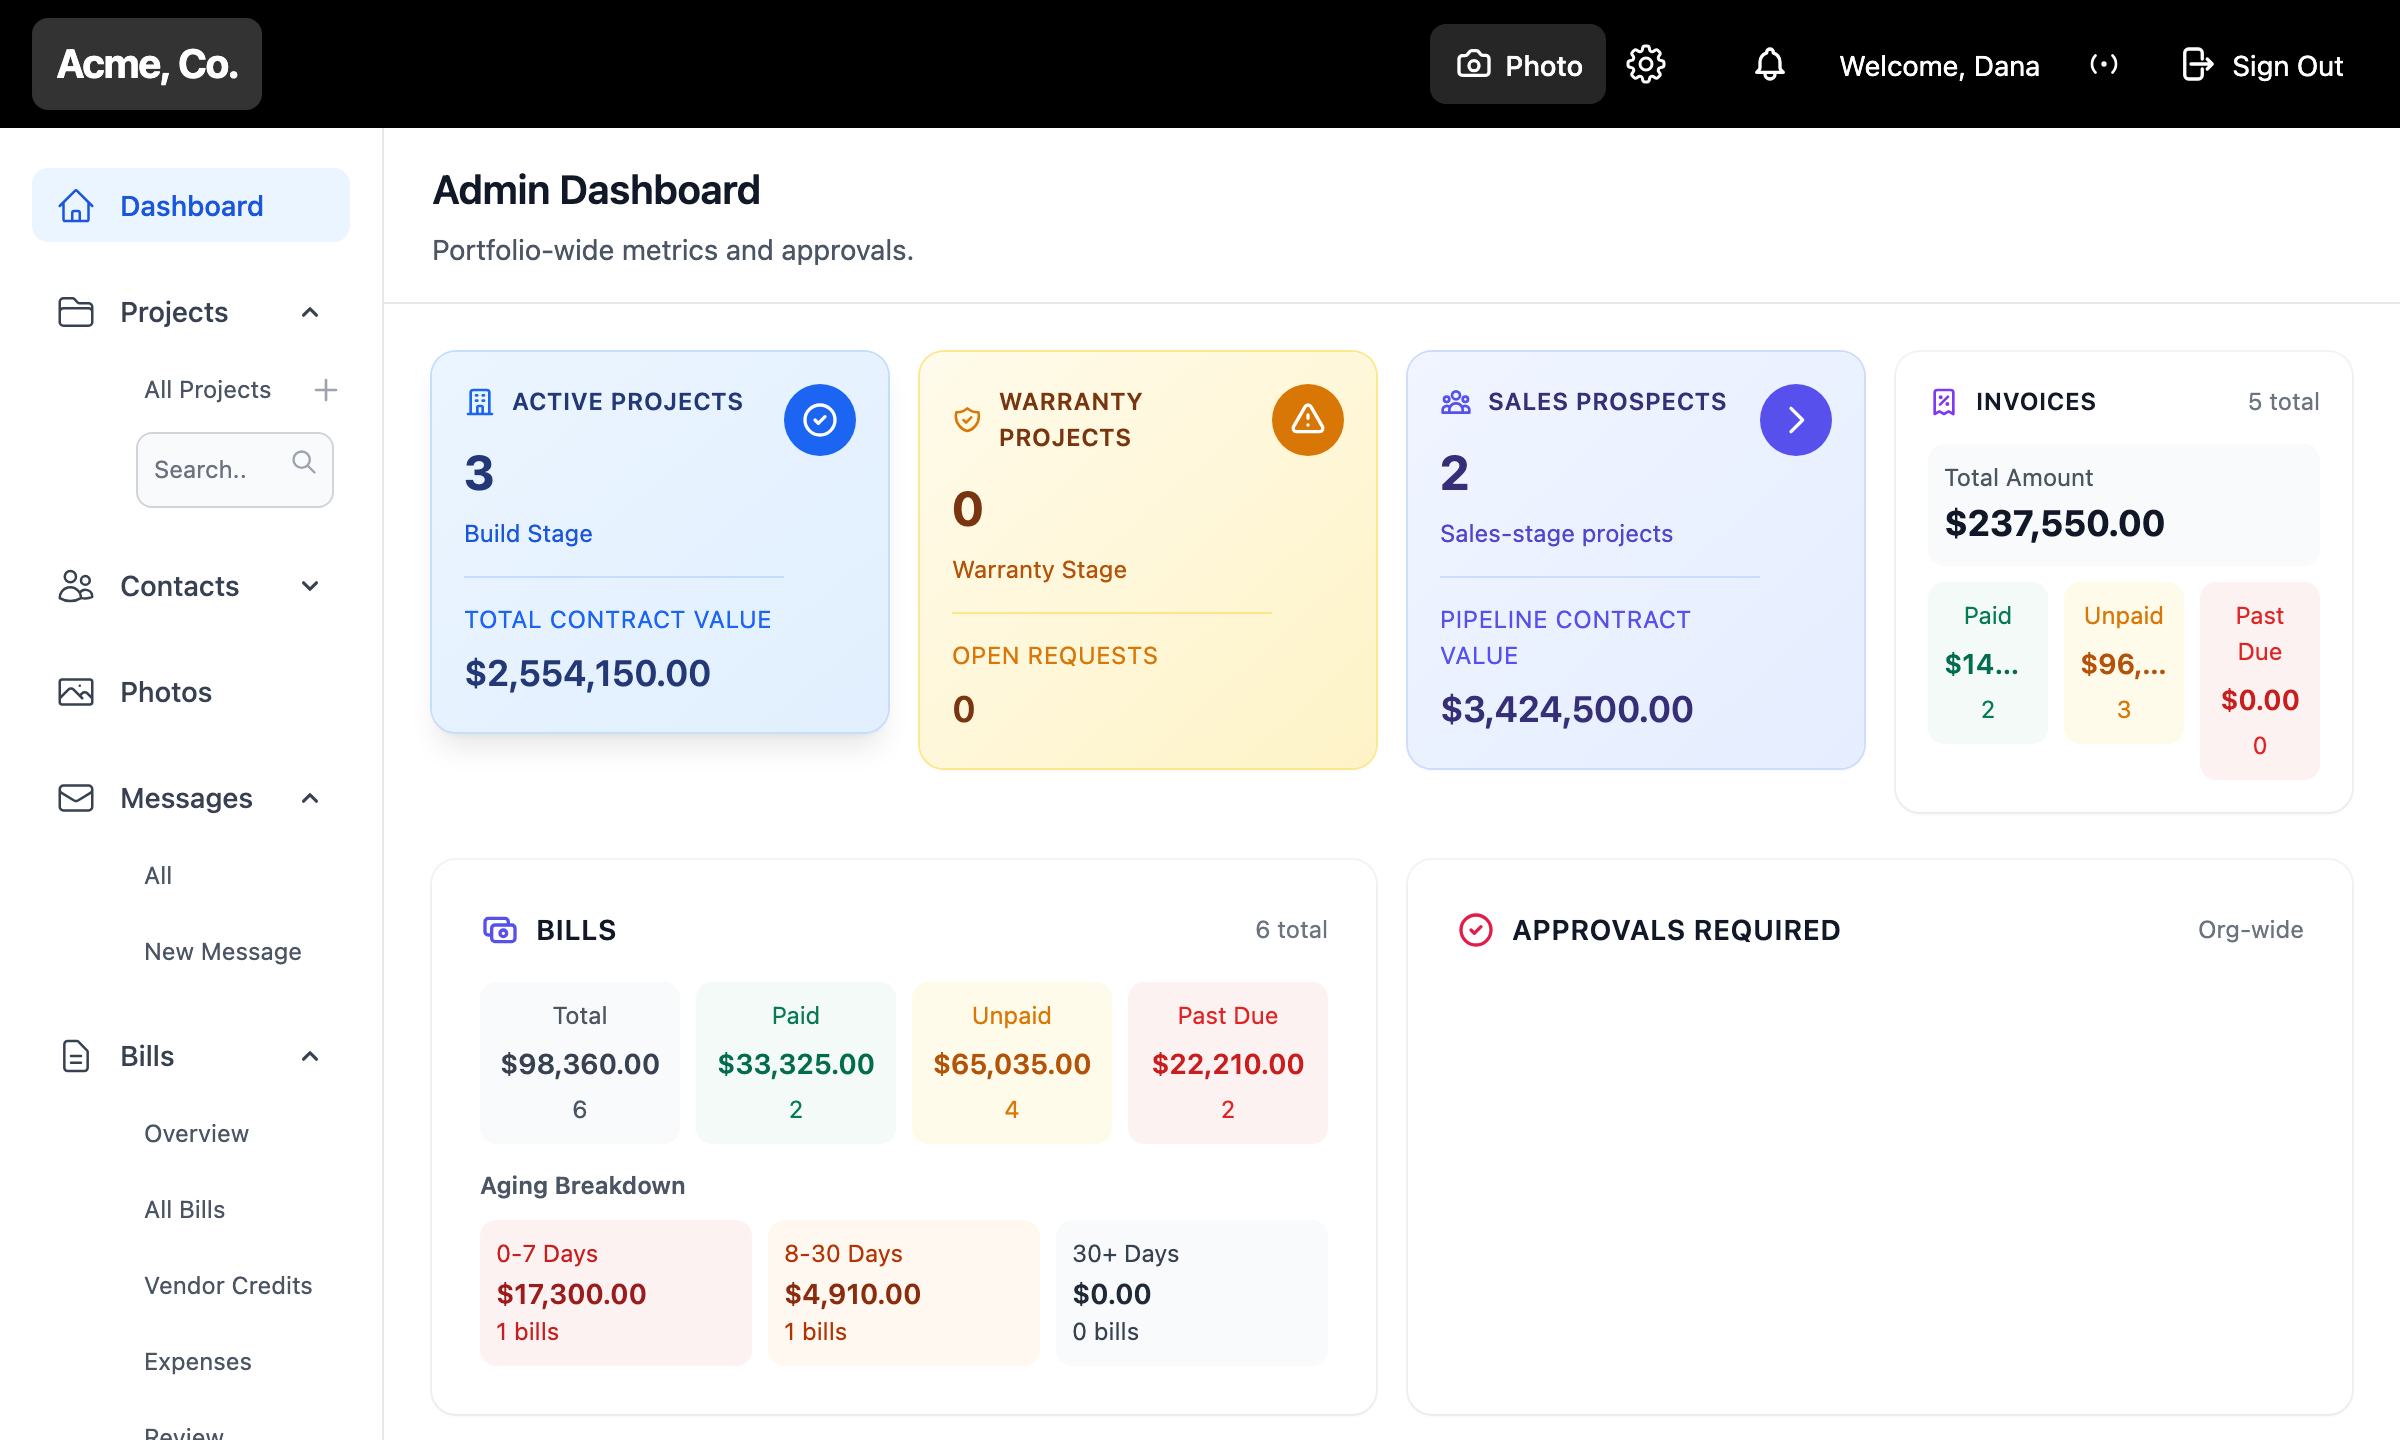Open Bills Overview in sidebar

[196, 1134]
